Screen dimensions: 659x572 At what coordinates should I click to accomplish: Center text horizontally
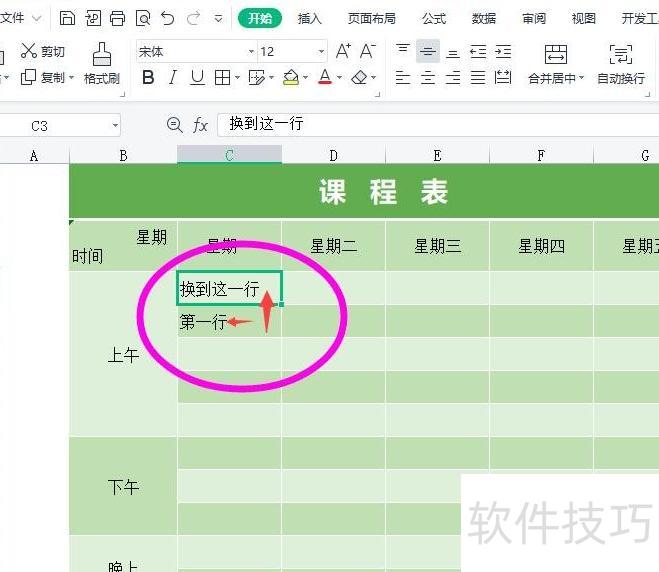(x=428, y=77)
